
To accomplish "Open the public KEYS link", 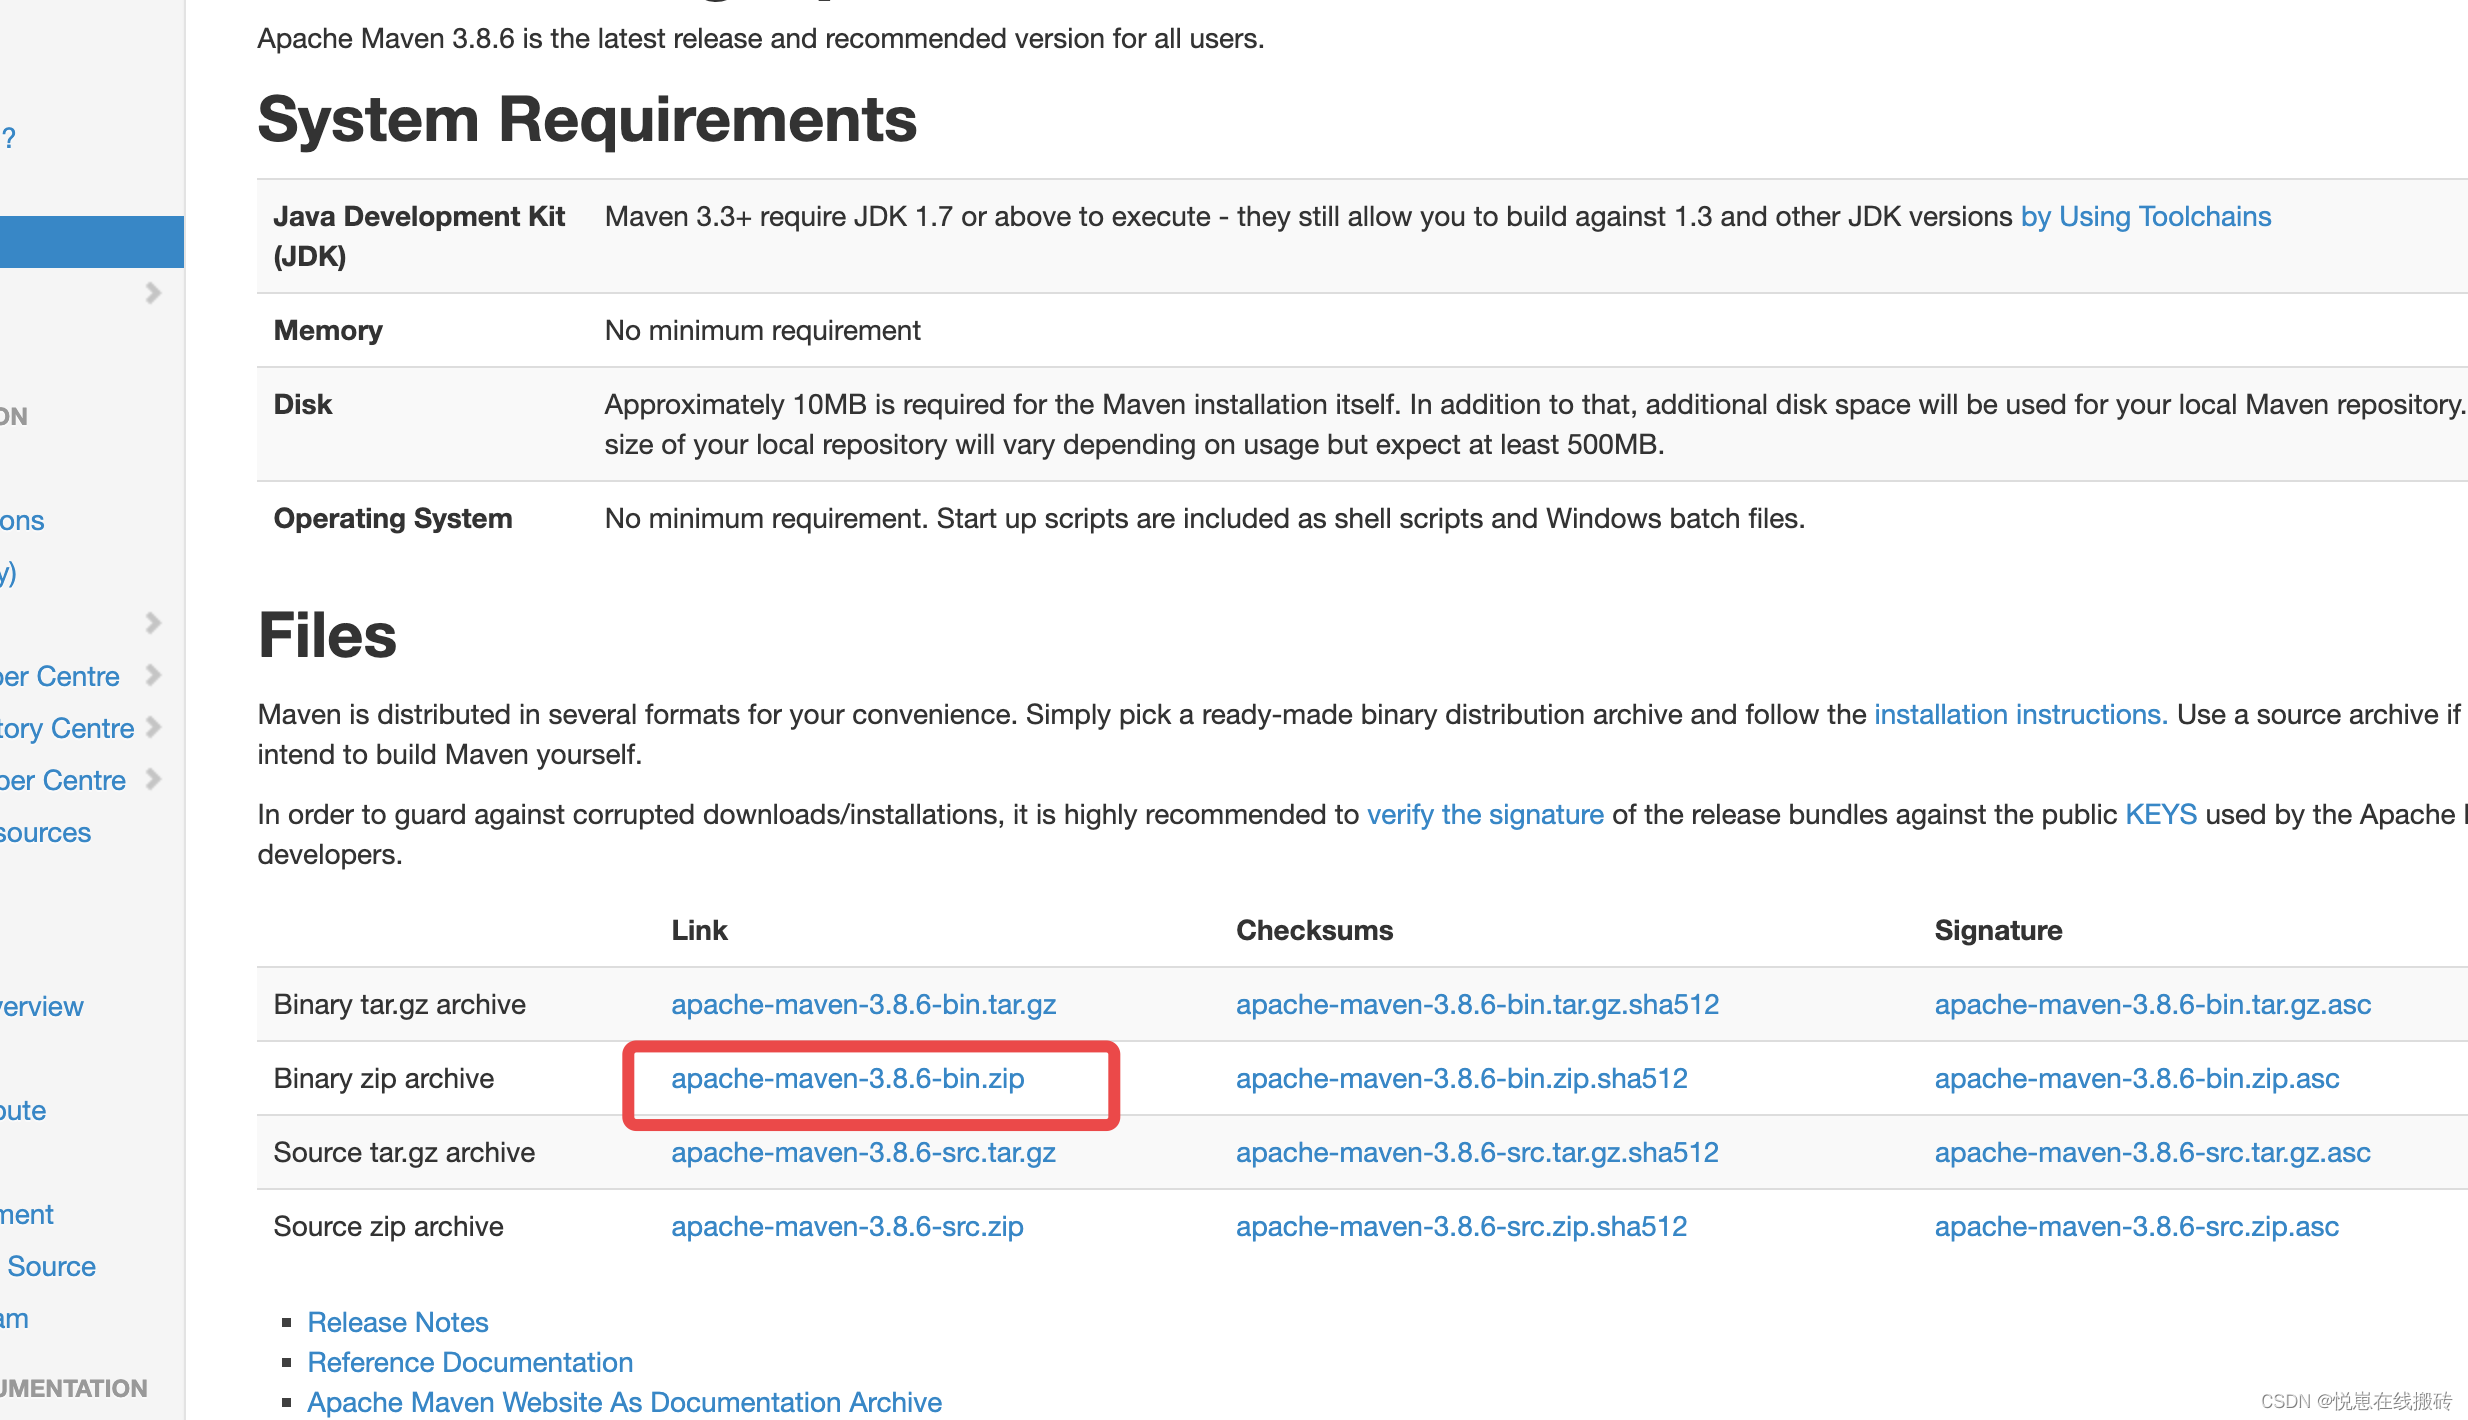I will coord(2160,814).
